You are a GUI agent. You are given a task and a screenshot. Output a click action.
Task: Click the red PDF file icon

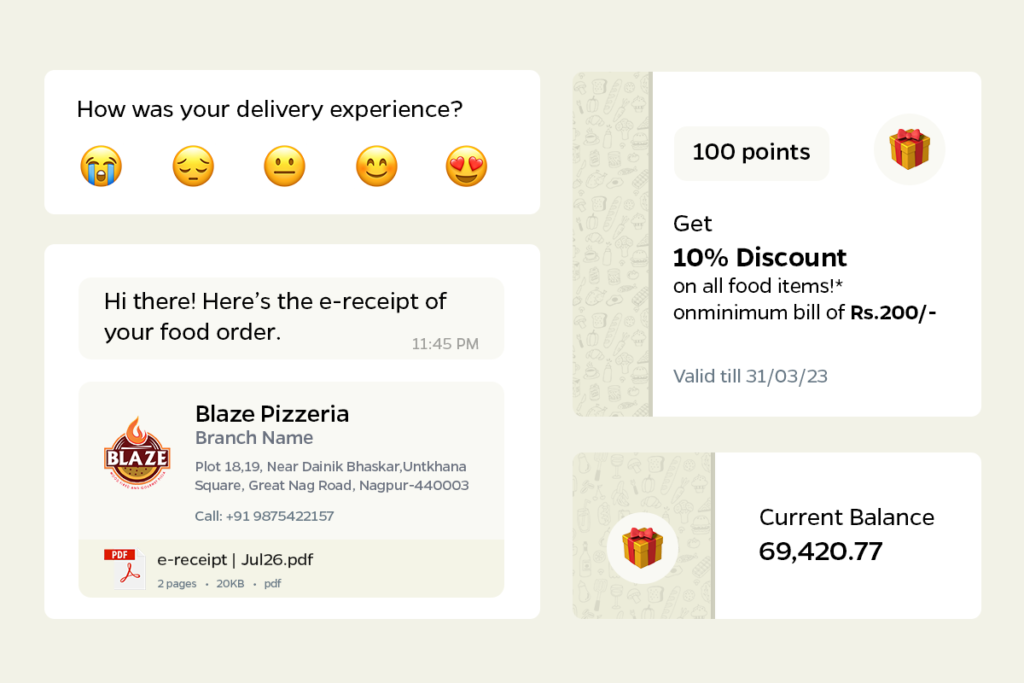pos(124,567)
